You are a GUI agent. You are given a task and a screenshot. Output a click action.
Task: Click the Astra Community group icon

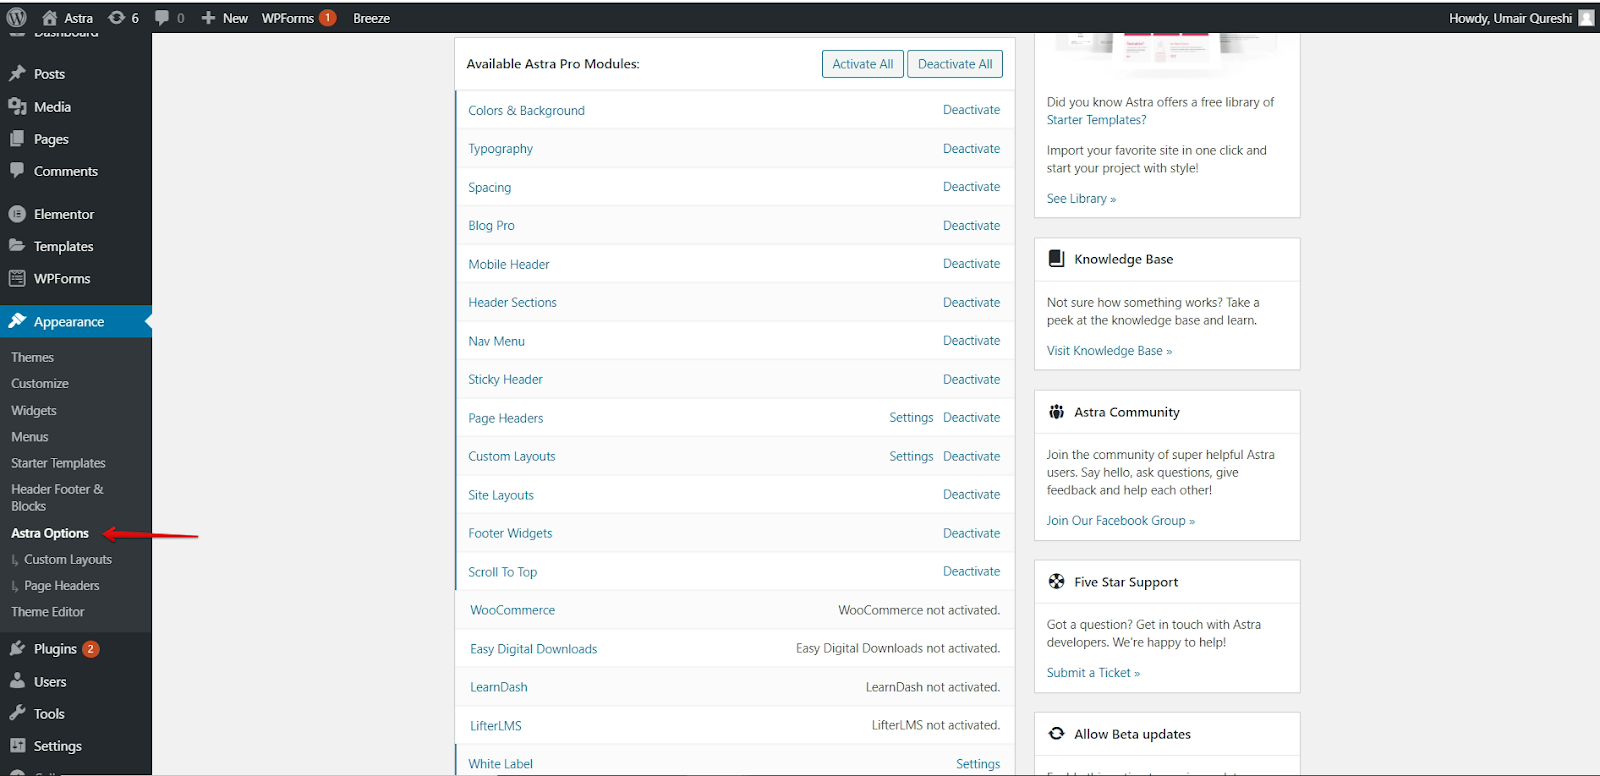(x=1056, y=411)
